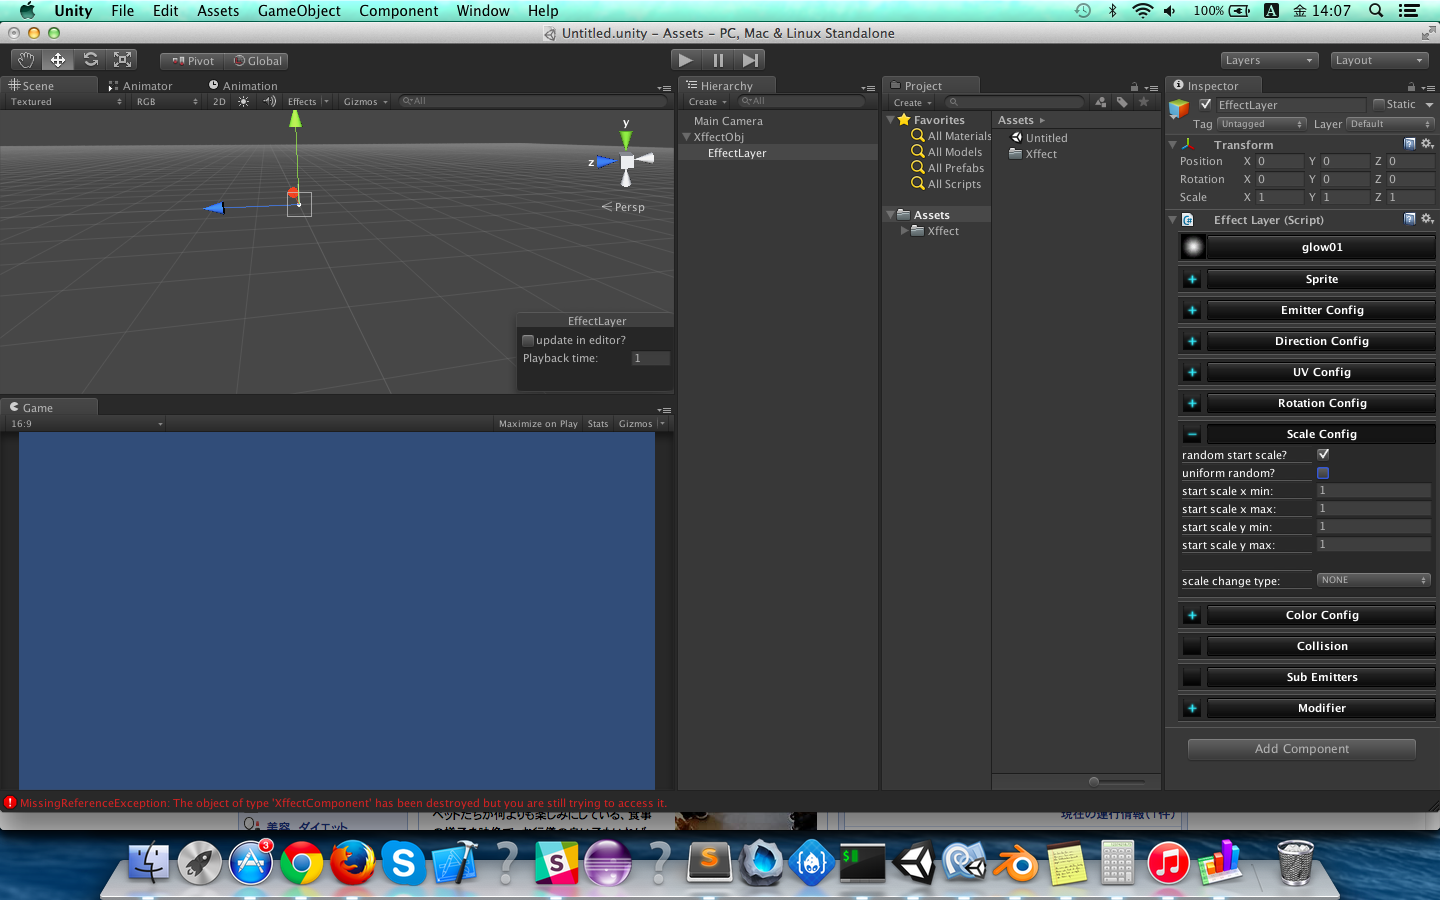The width and height of the screenshot is (1440, 900).
Task: Click the Playback time input field
Action: coord(651,358)
